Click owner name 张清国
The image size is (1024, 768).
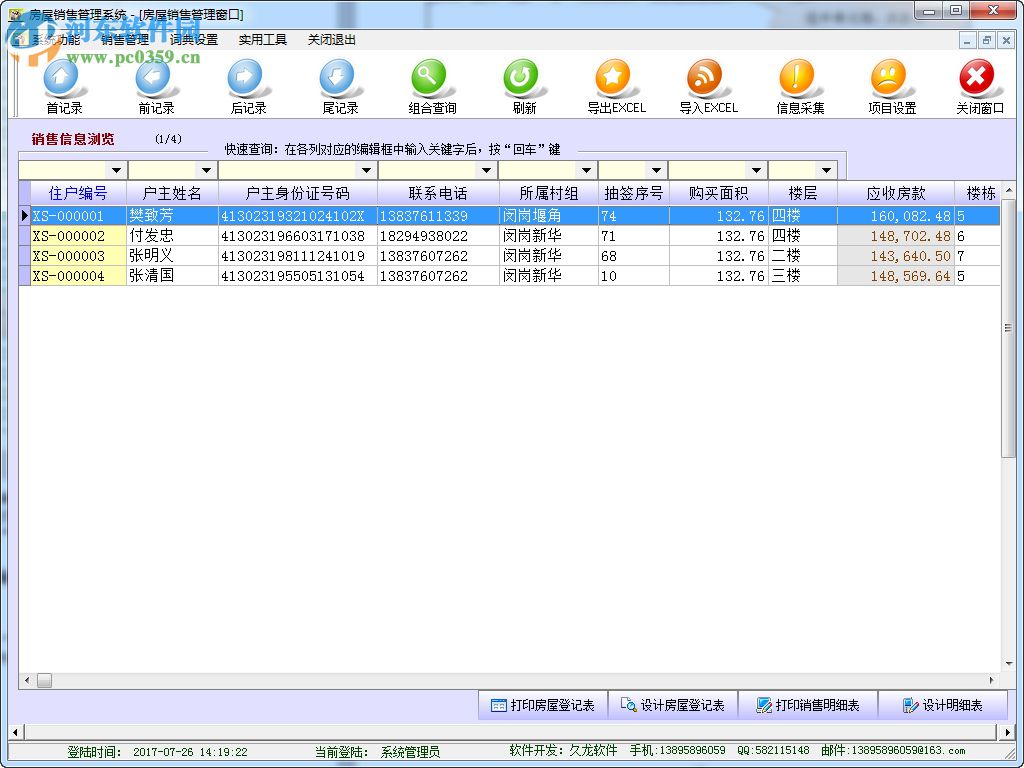(151, 276)
